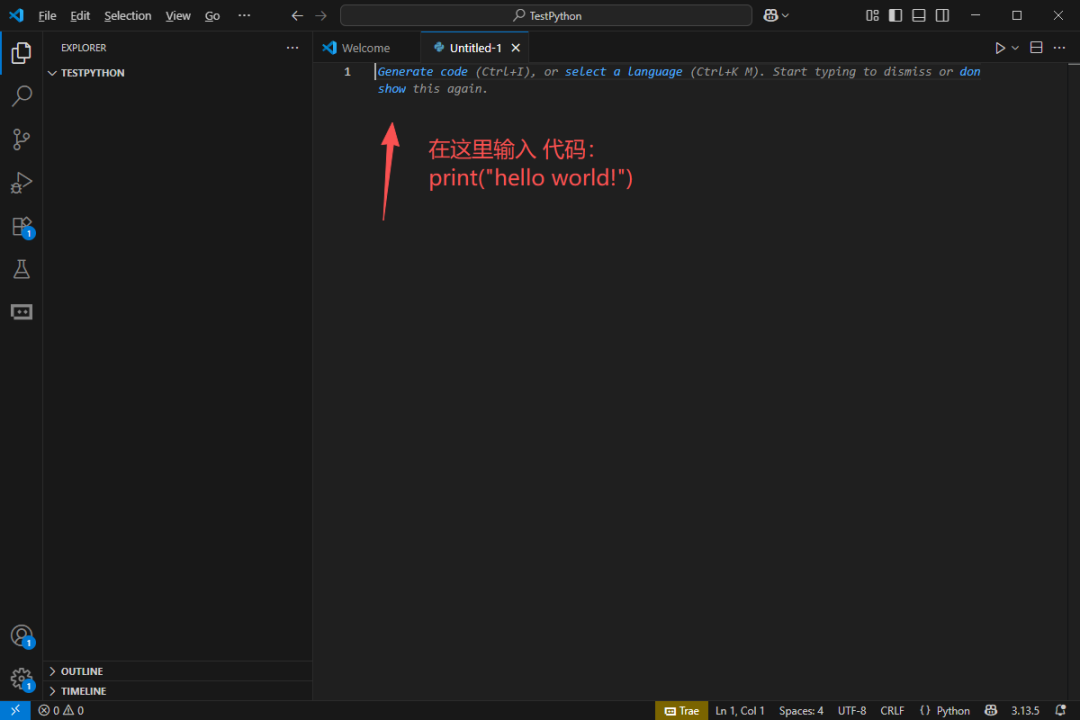
Task: Open the Remote Explorer monitor icon
Action: (x=21, y=312)
